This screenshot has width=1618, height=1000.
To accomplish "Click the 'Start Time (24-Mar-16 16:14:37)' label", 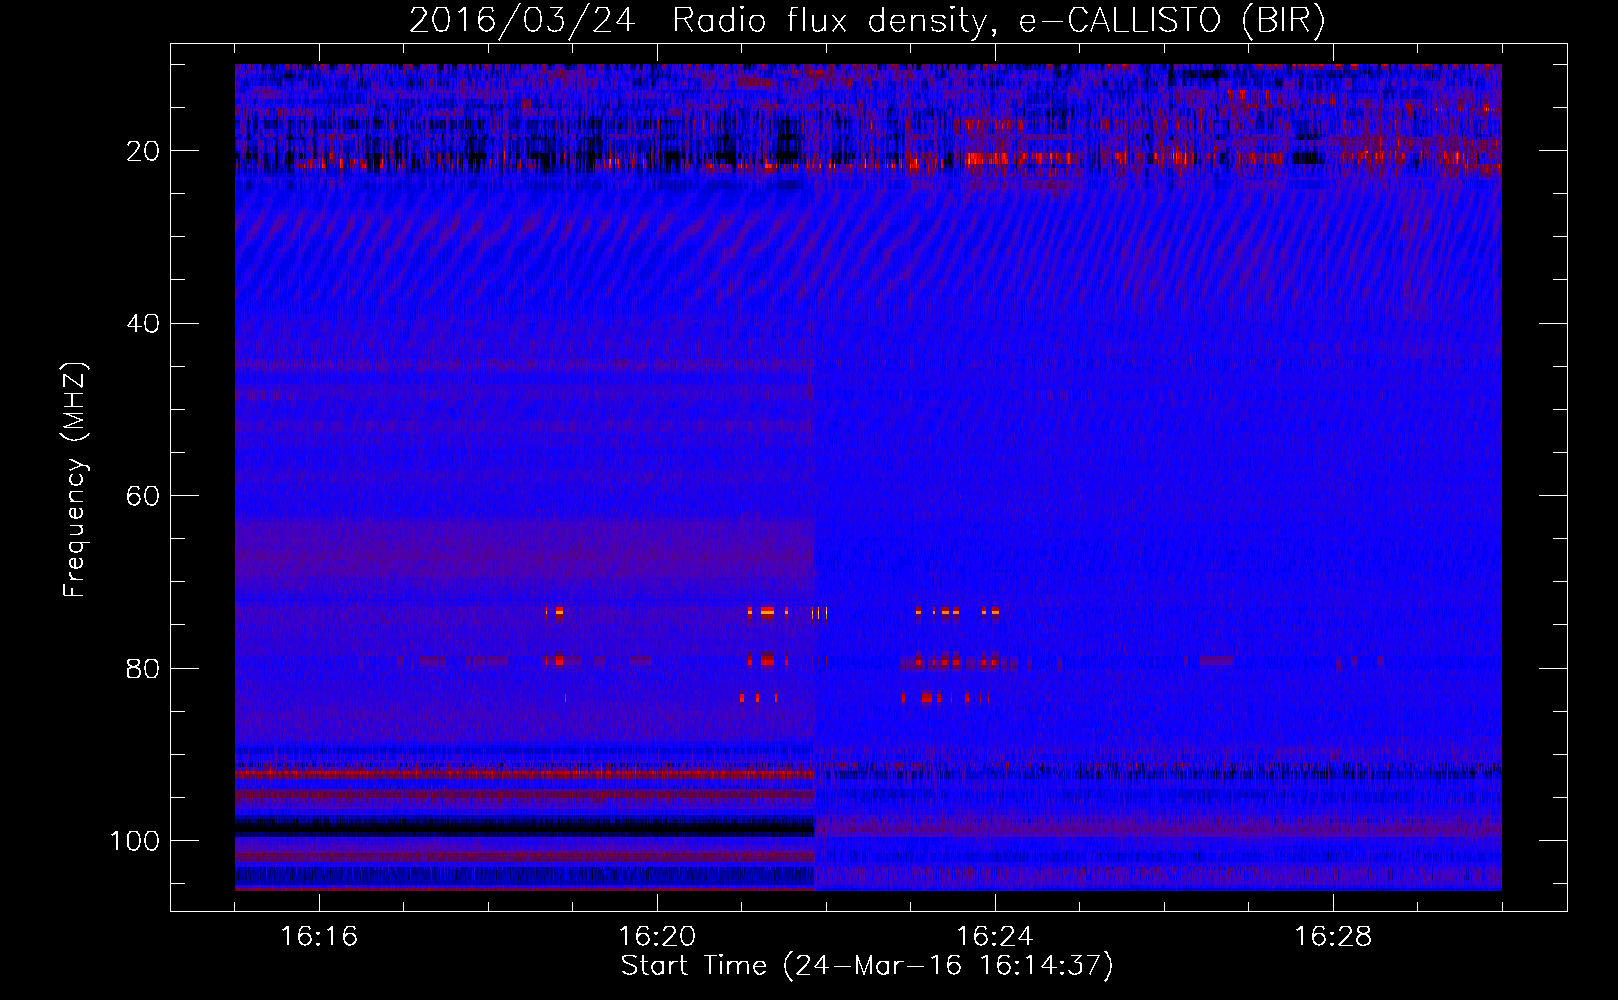I will click(867, 966).
